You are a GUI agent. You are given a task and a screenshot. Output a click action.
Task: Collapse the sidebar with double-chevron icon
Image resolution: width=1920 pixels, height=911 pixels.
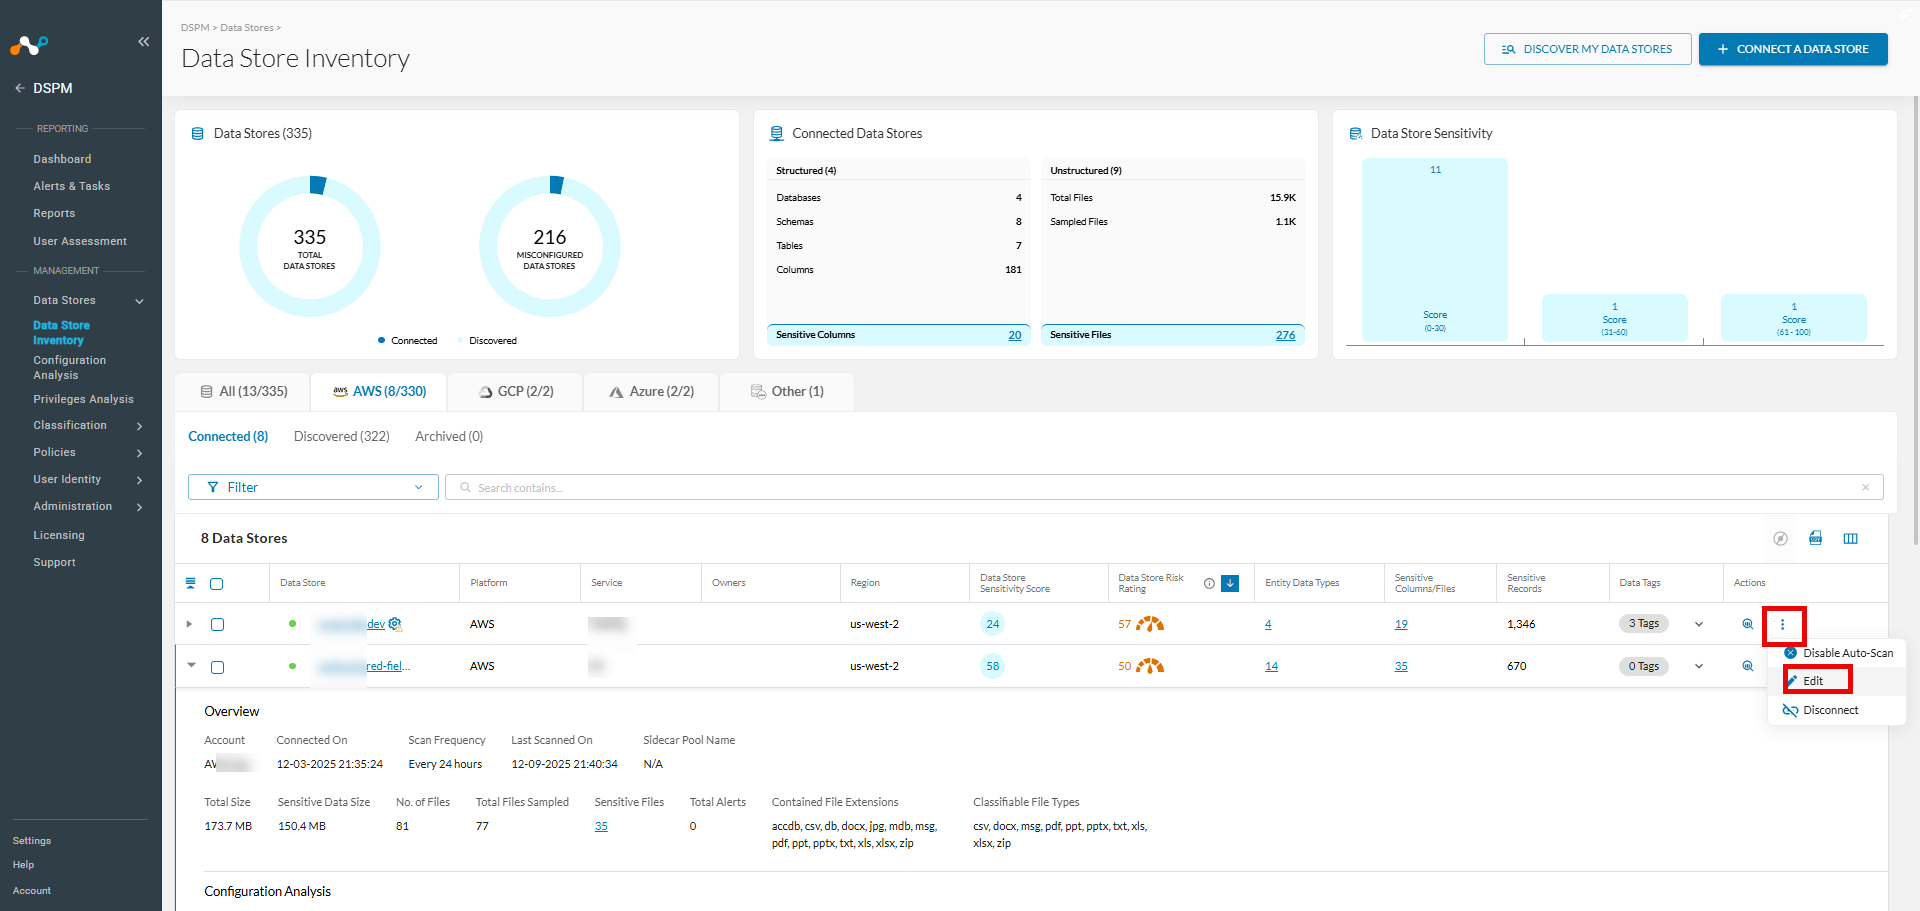143,41
